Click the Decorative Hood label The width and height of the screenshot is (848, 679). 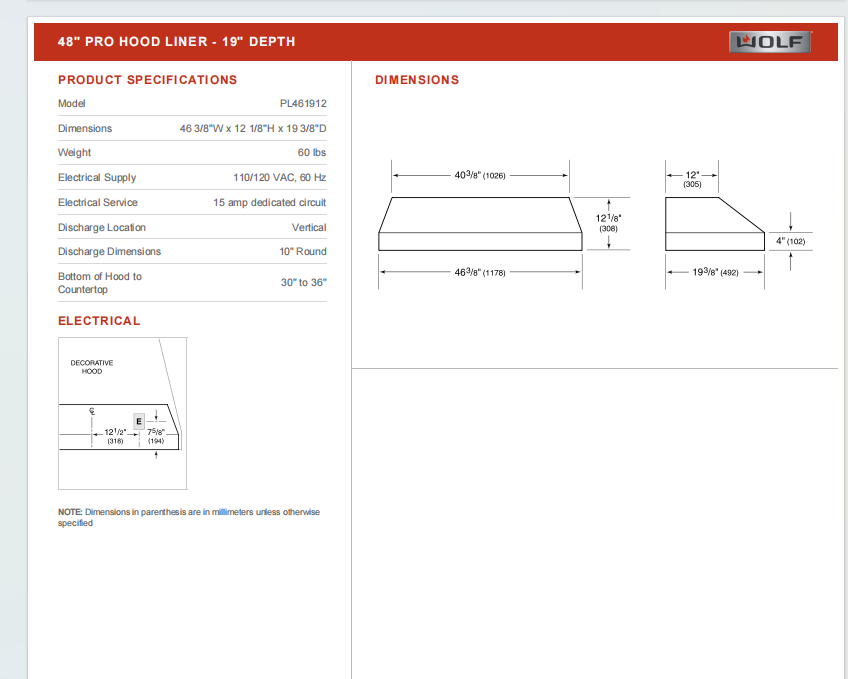(x=92, y=366)
